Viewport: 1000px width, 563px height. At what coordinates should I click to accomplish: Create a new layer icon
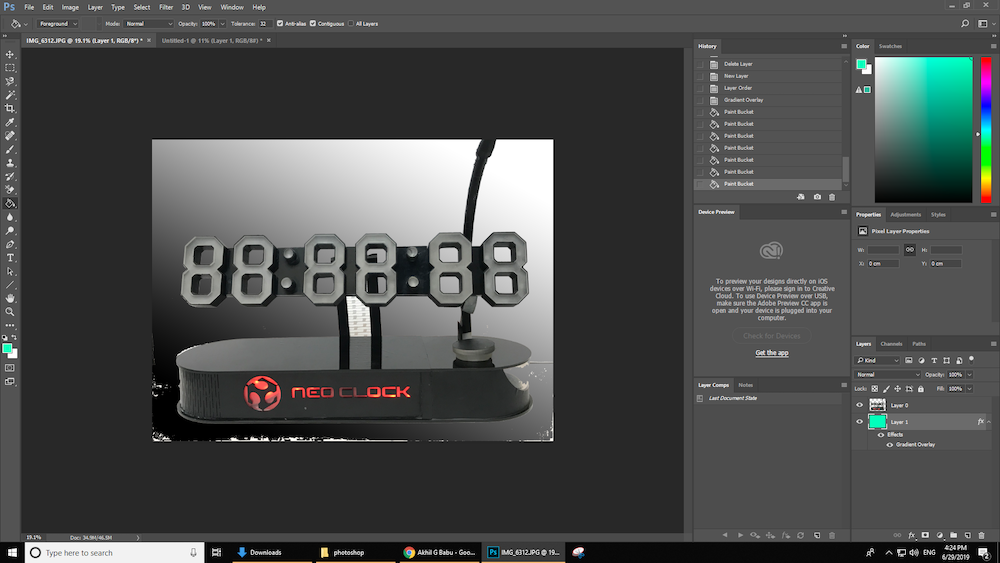tap(967, 536)
